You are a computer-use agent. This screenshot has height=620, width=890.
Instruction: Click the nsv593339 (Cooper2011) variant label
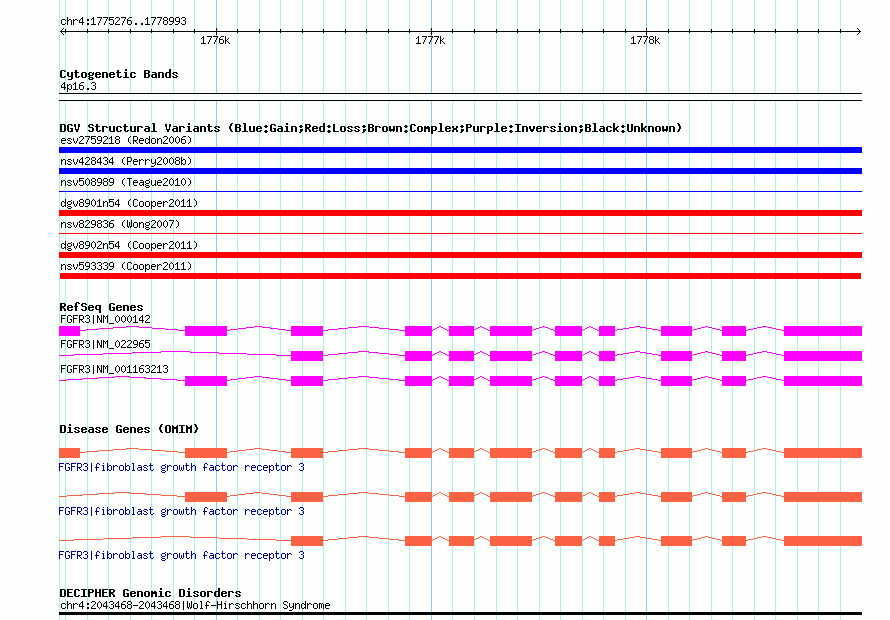coord(126,266)
